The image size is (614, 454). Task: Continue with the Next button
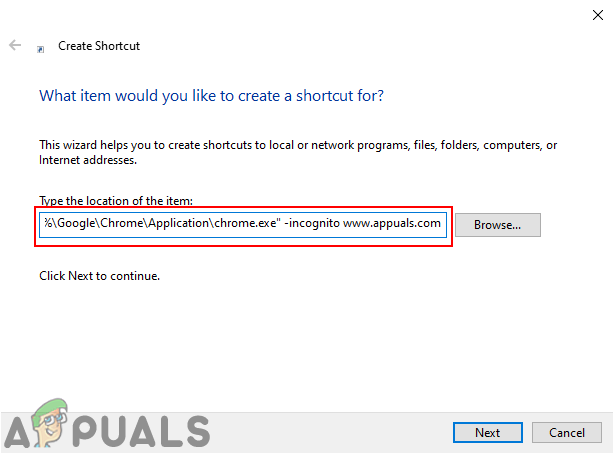(x=488, y=432)
